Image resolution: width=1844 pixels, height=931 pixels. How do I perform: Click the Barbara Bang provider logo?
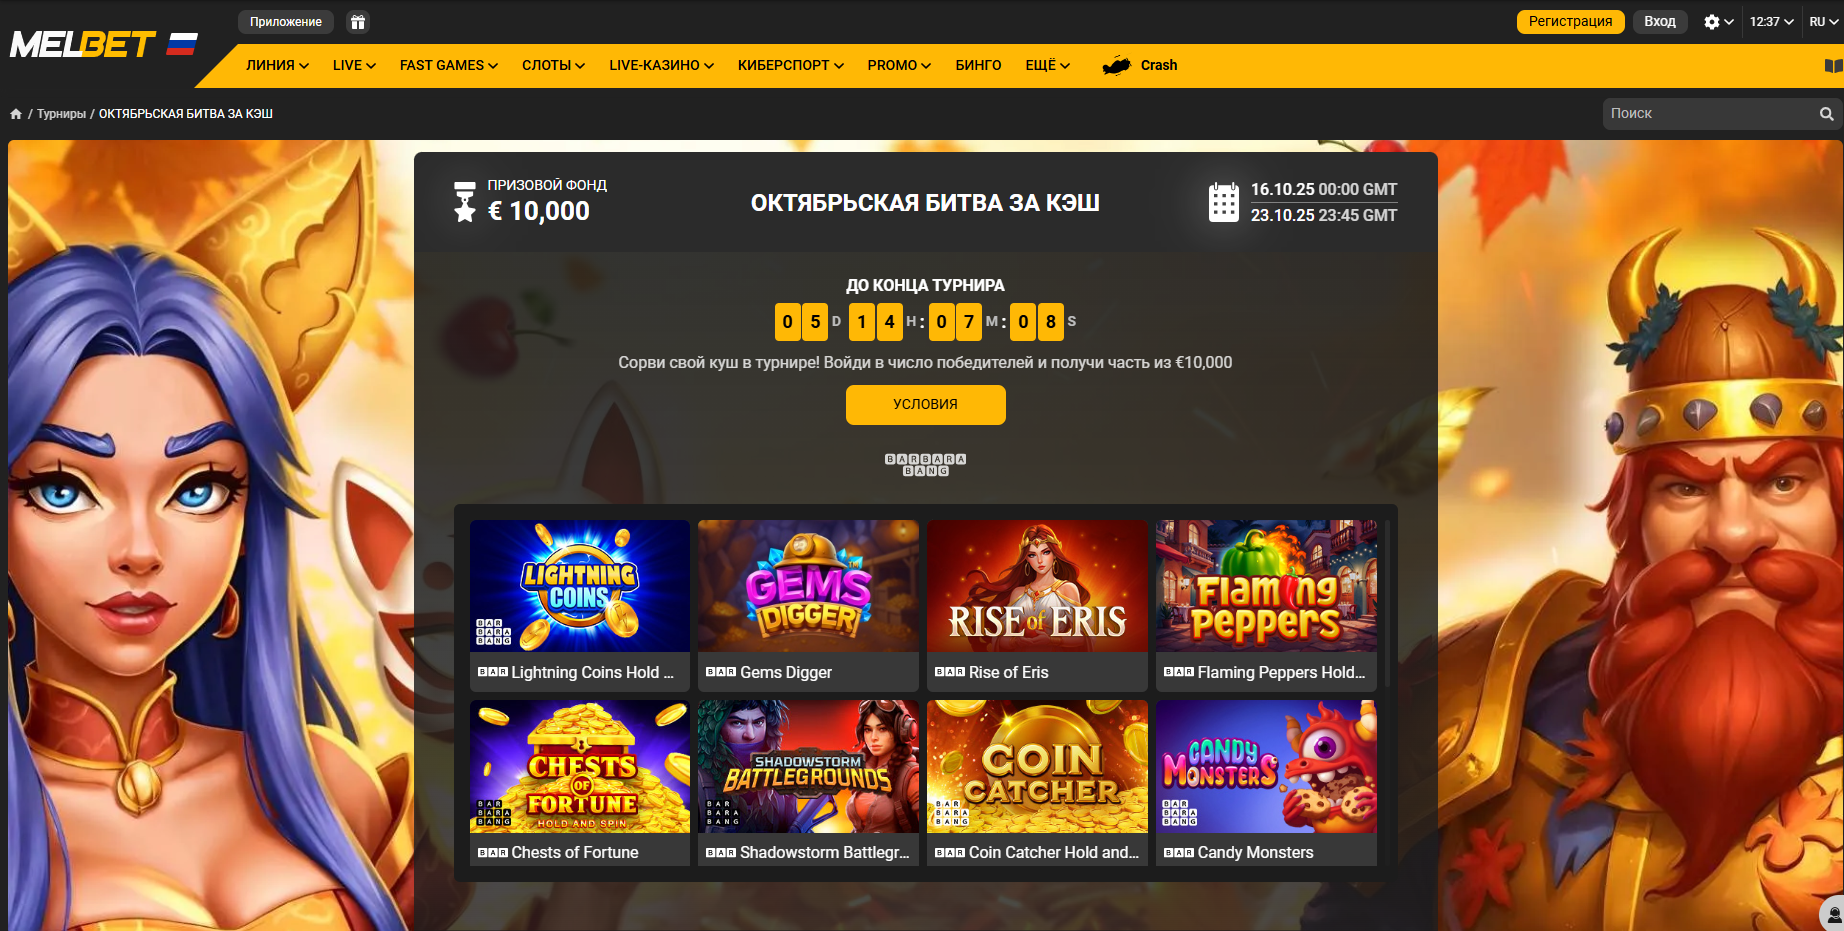pyautogui.click(x=925, y=465)
